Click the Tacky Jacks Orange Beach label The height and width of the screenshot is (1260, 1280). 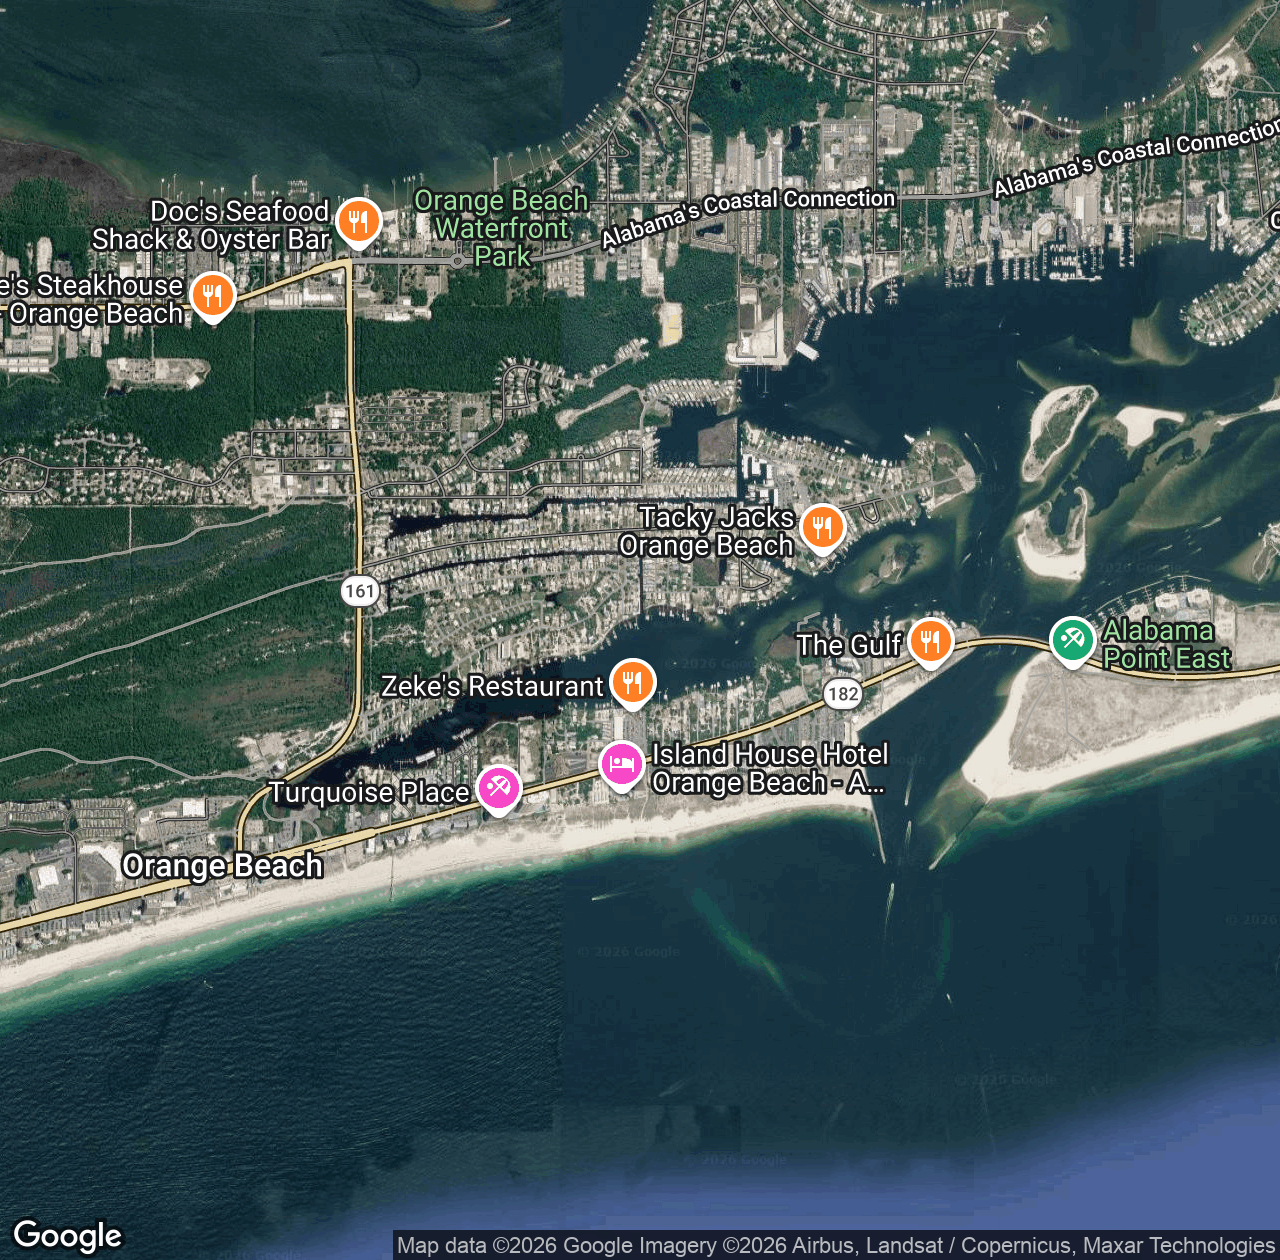707,531
